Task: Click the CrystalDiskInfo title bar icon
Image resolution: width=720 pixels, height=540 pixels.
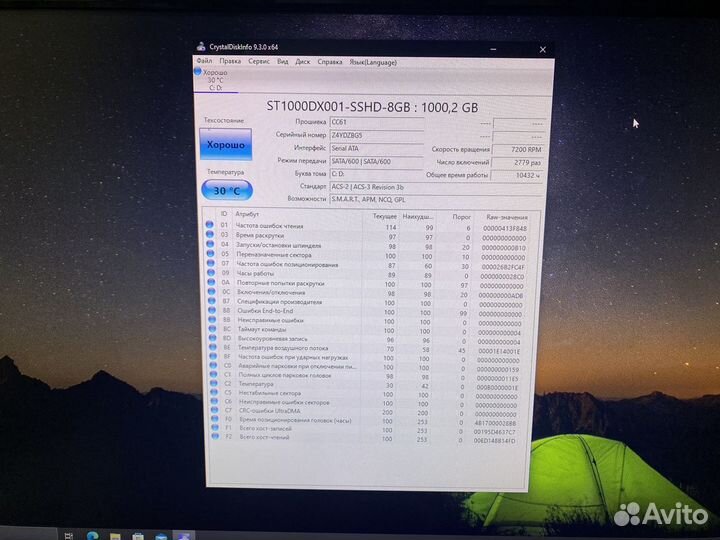Action: click(x=201, y=46)
